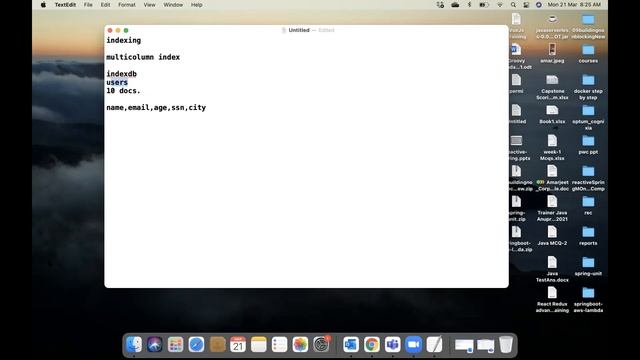This screenshot has width=640, height=360.
Task: Select the amar.jpeg image file
Action: (x=552, y=53)
